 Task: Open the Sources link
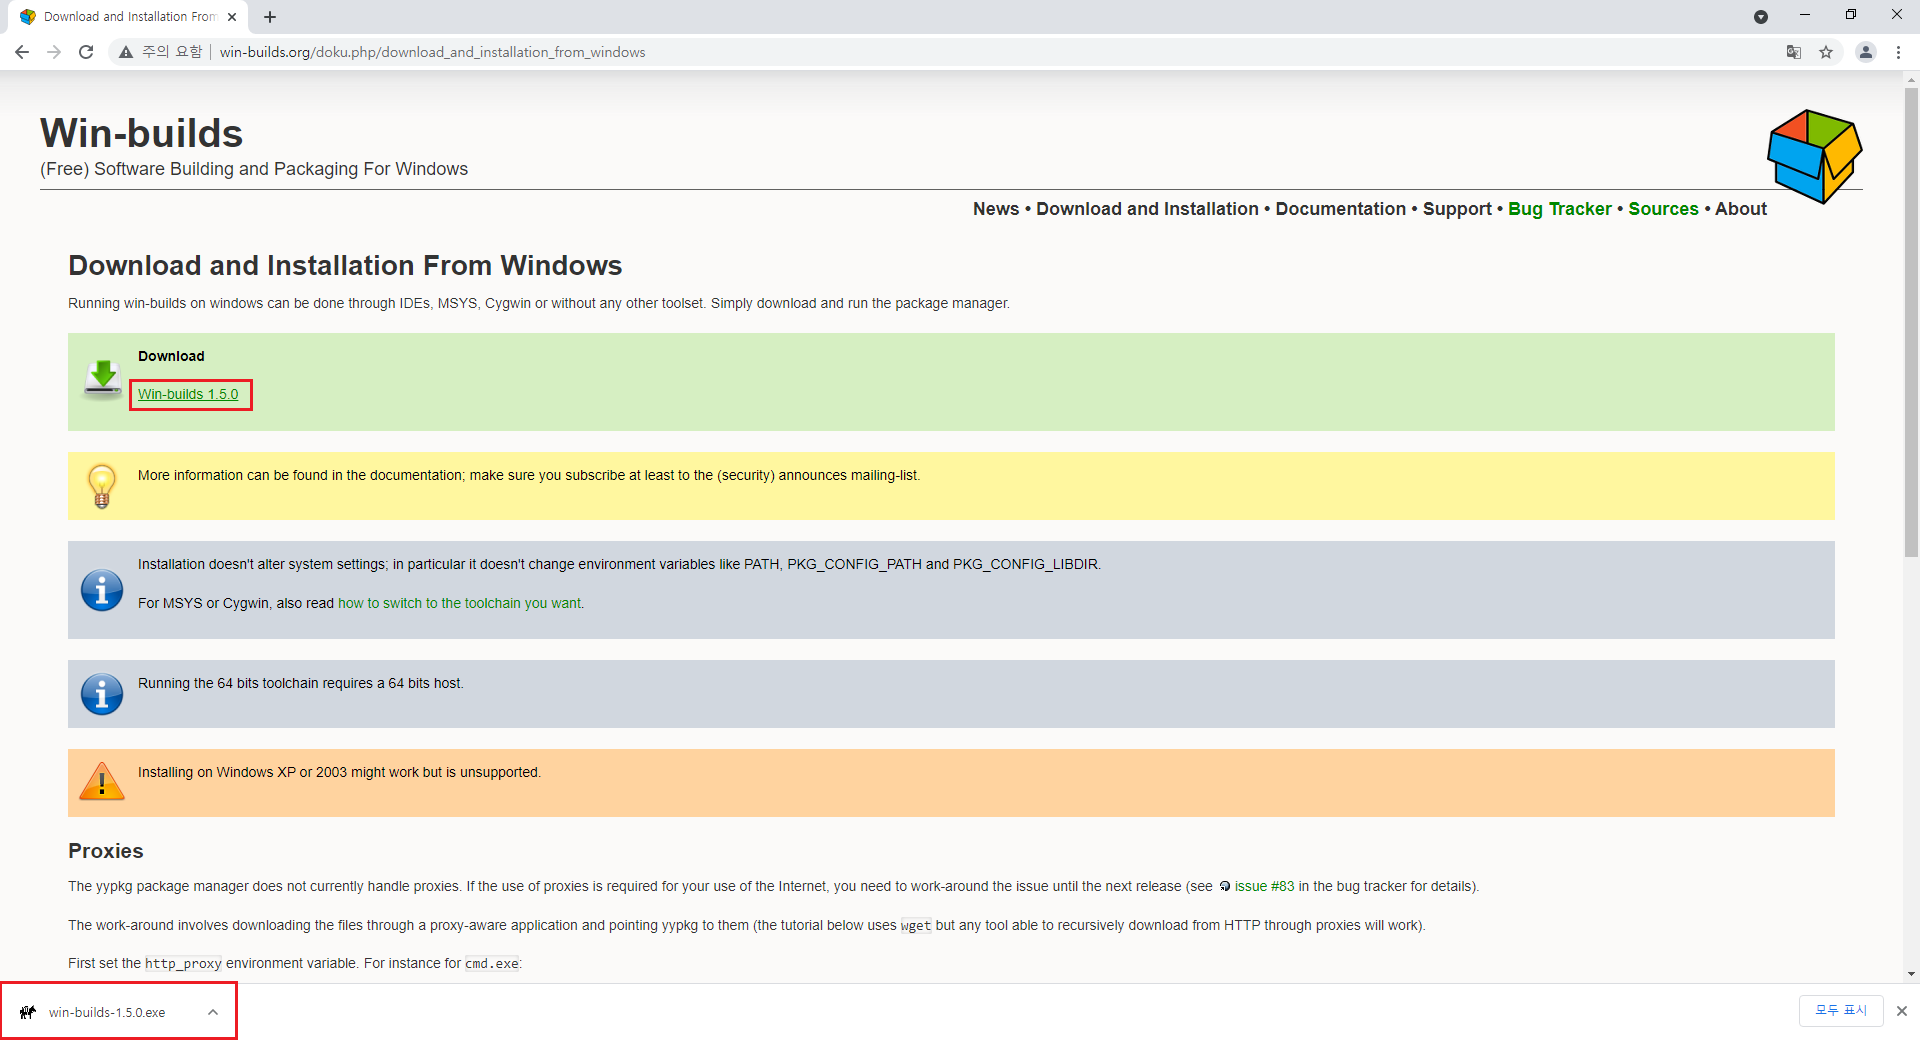pos(1663,209)
